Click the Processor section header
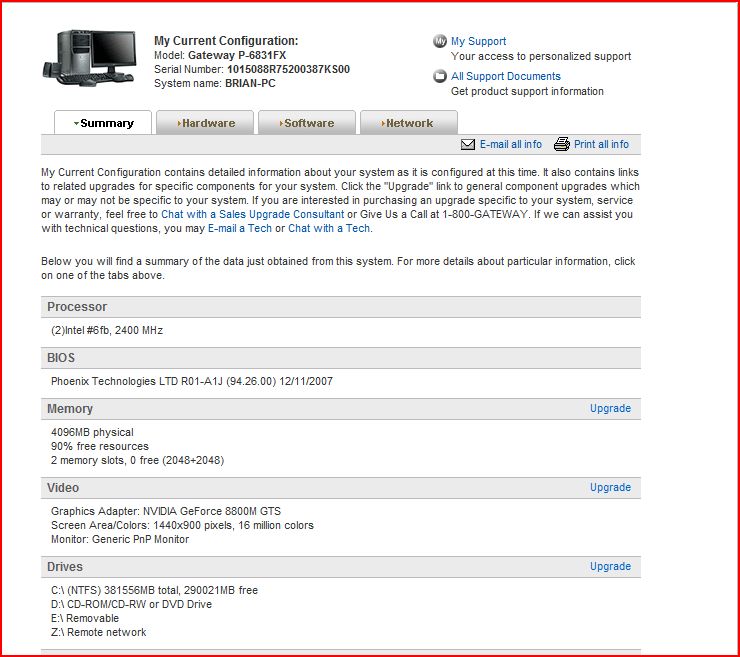The height and width of the screenshot is (657, 740). point(341,307)
